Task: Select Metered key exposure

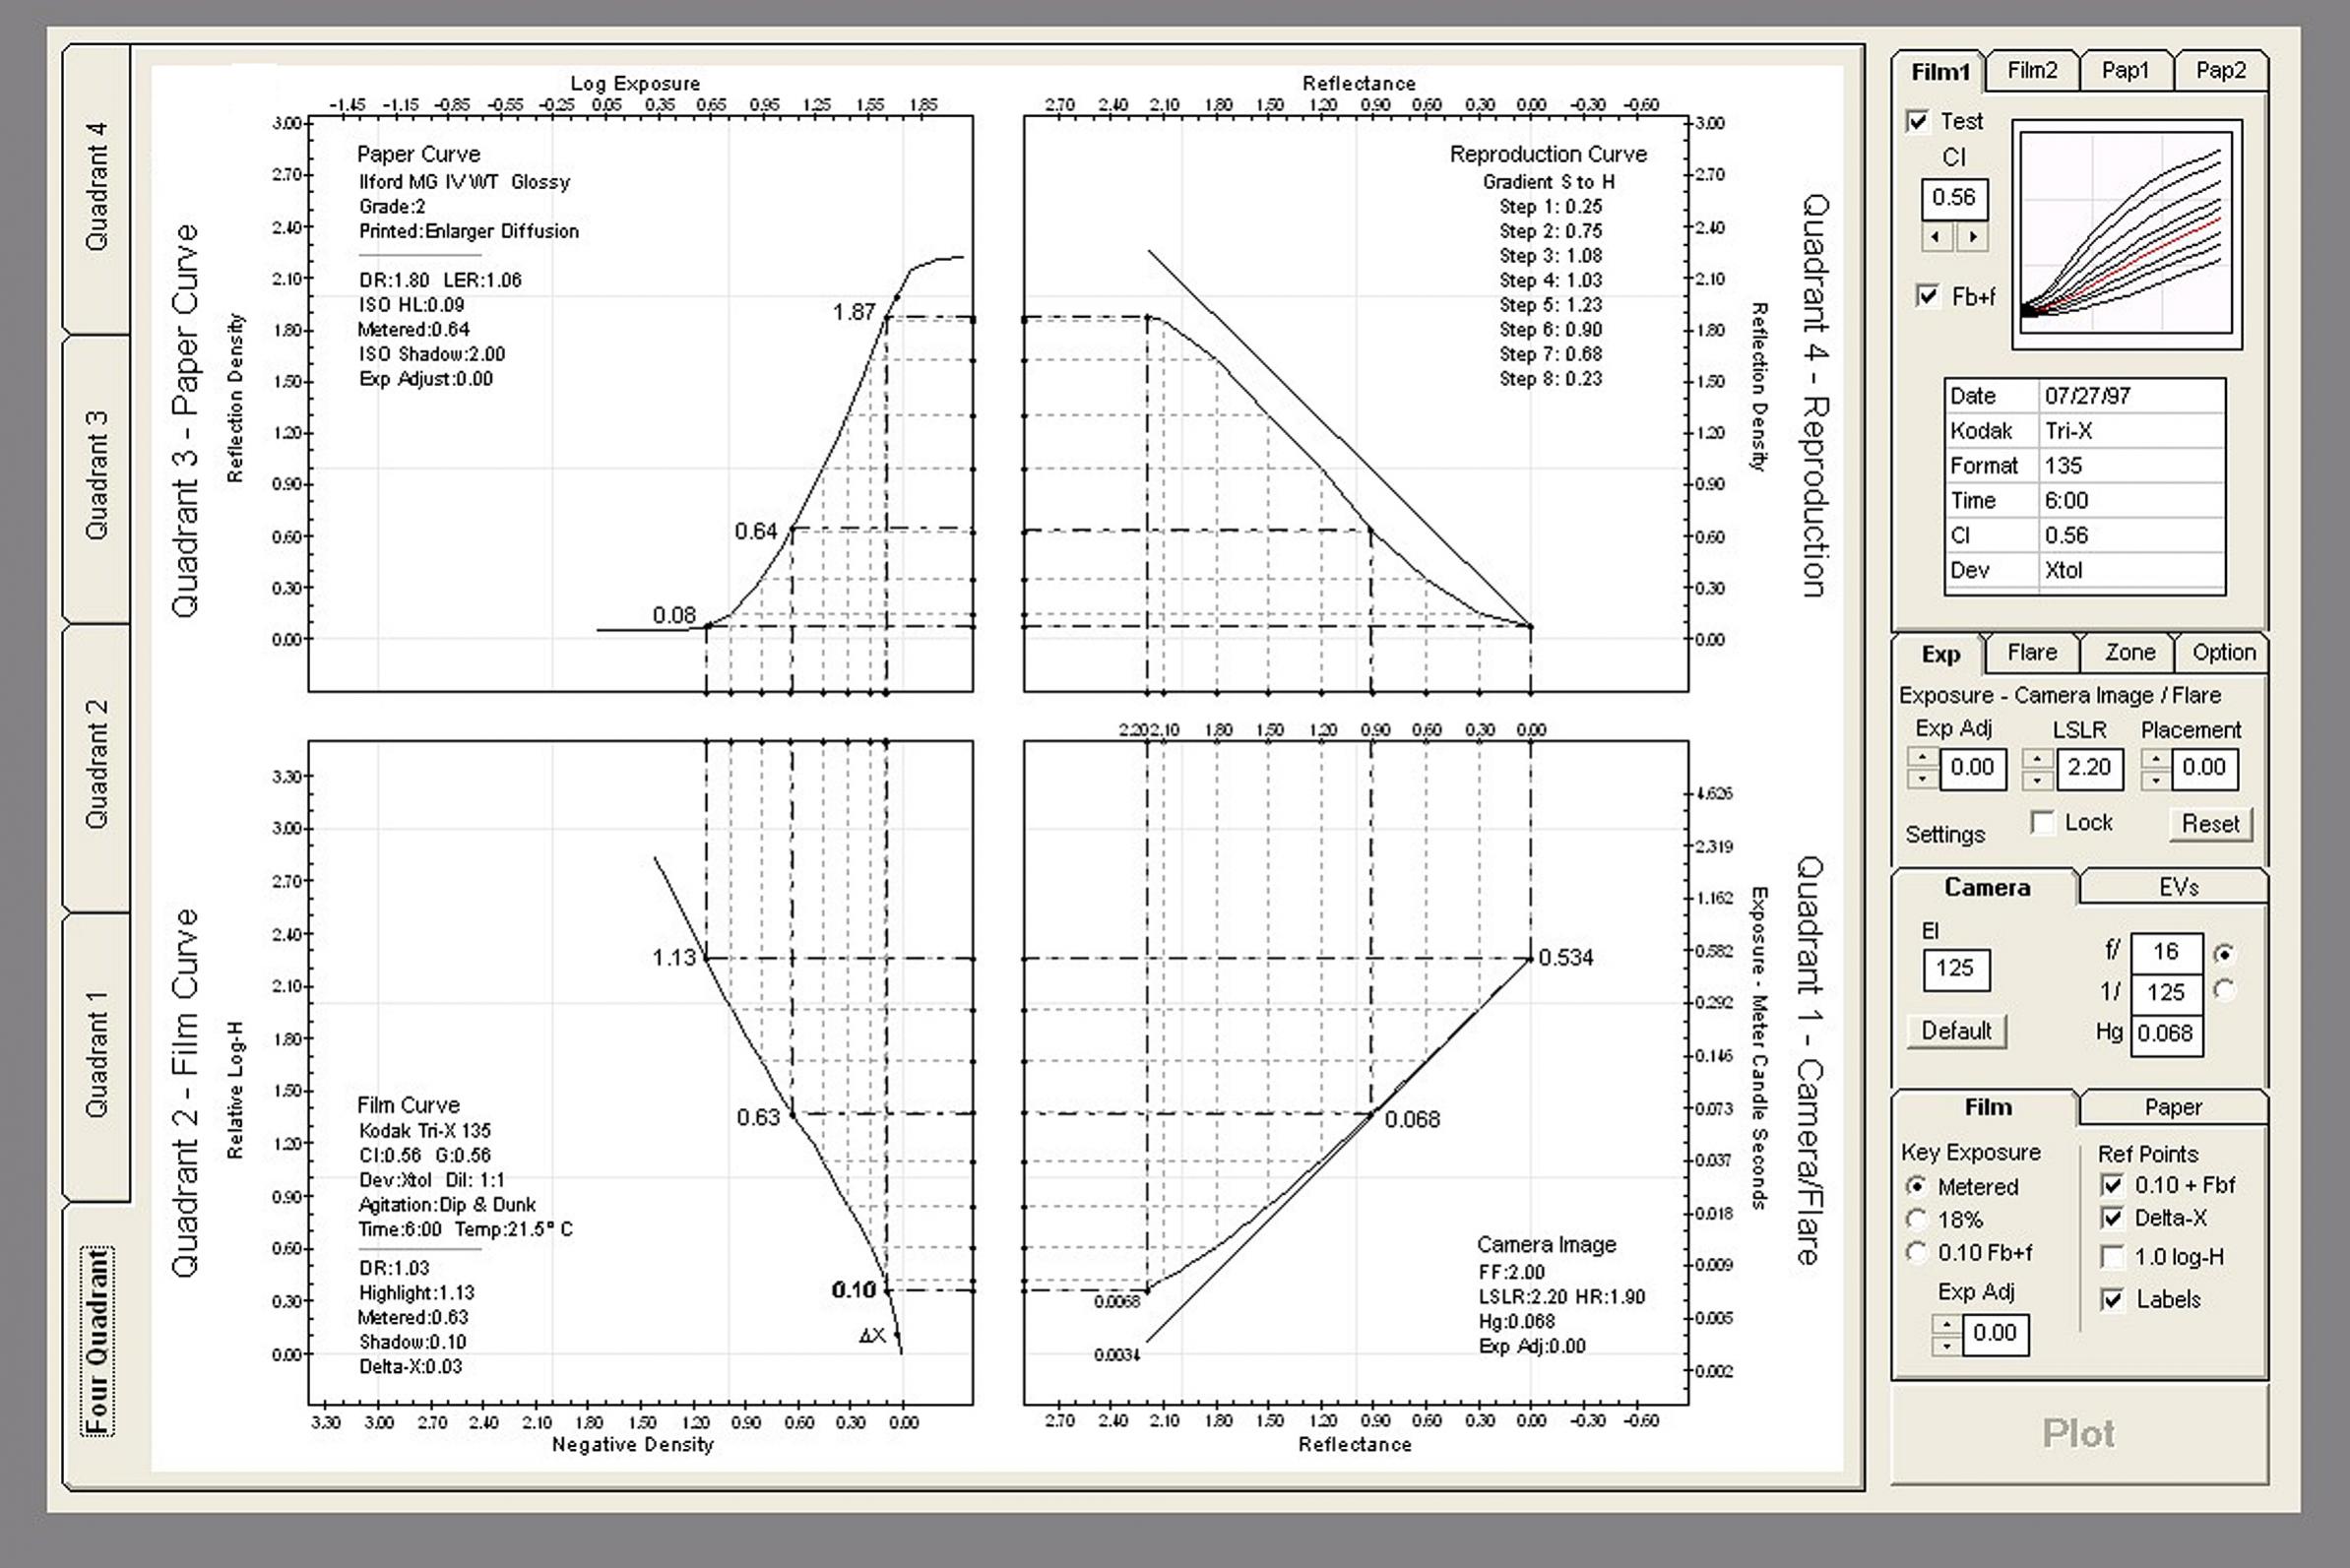Action: [1916, 1187]
